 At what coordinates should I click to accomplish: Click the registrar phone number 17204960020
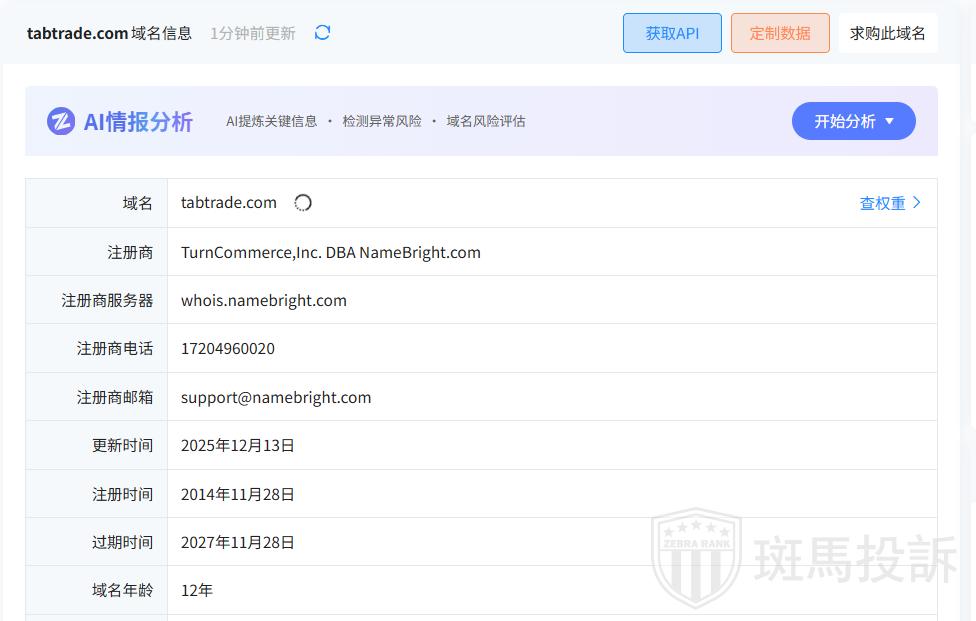[x=228, y=349]
